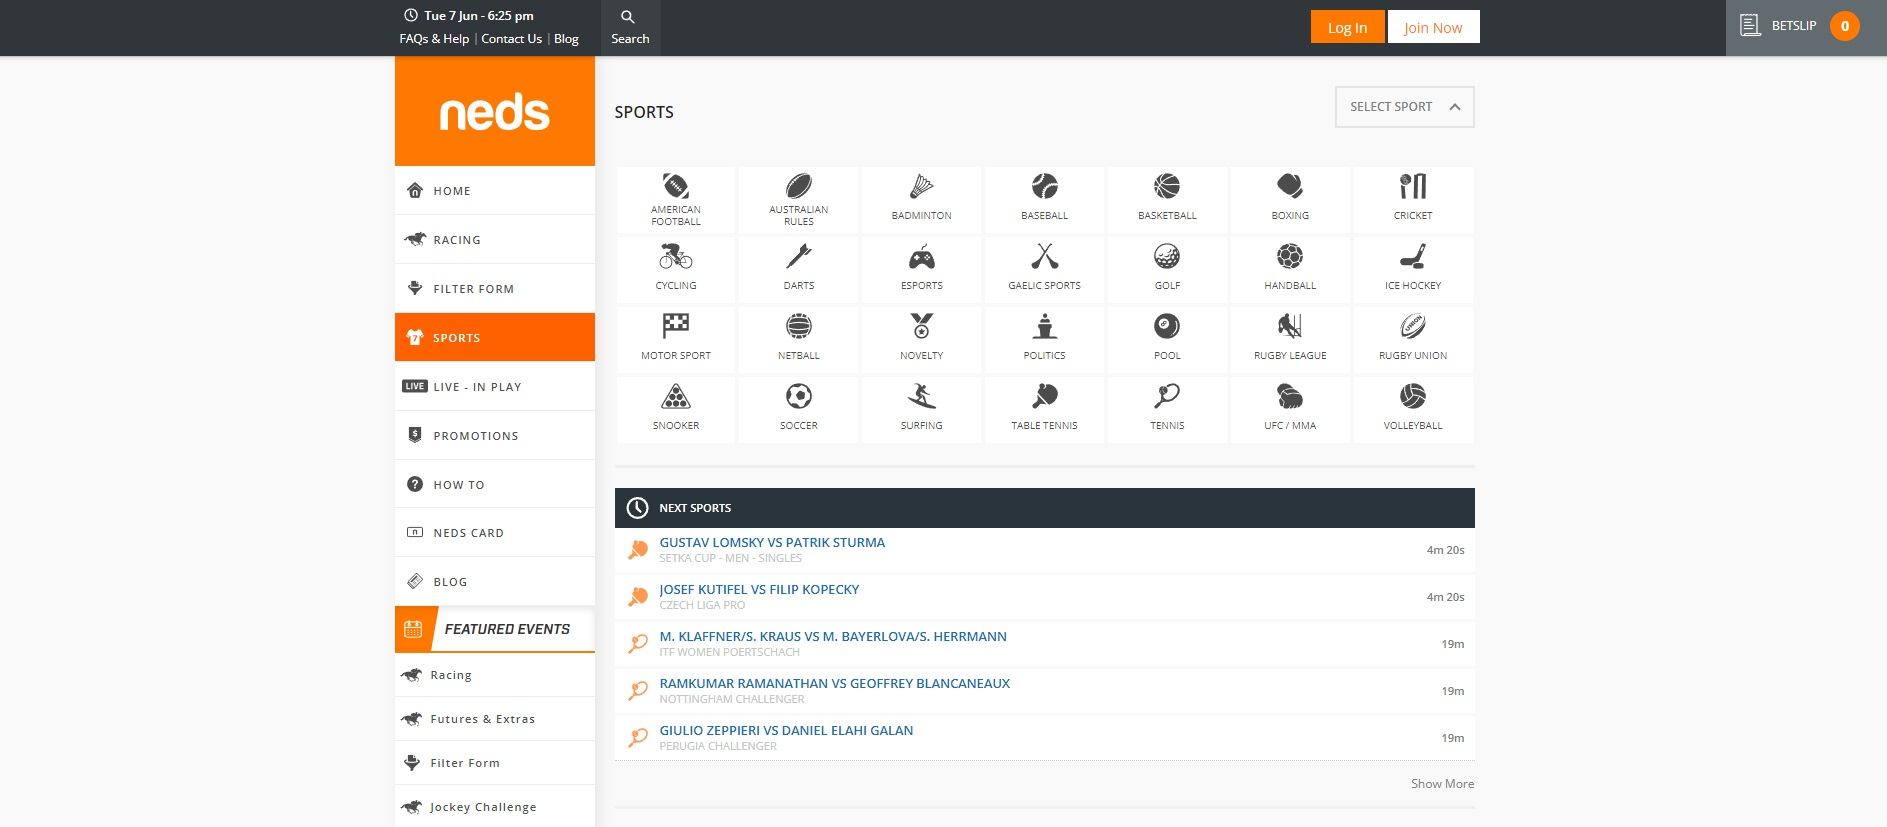The width and height of the screenshot is (1887, 827).
Task: Open the Rugby Union tile
Action: click(1413, 340)
